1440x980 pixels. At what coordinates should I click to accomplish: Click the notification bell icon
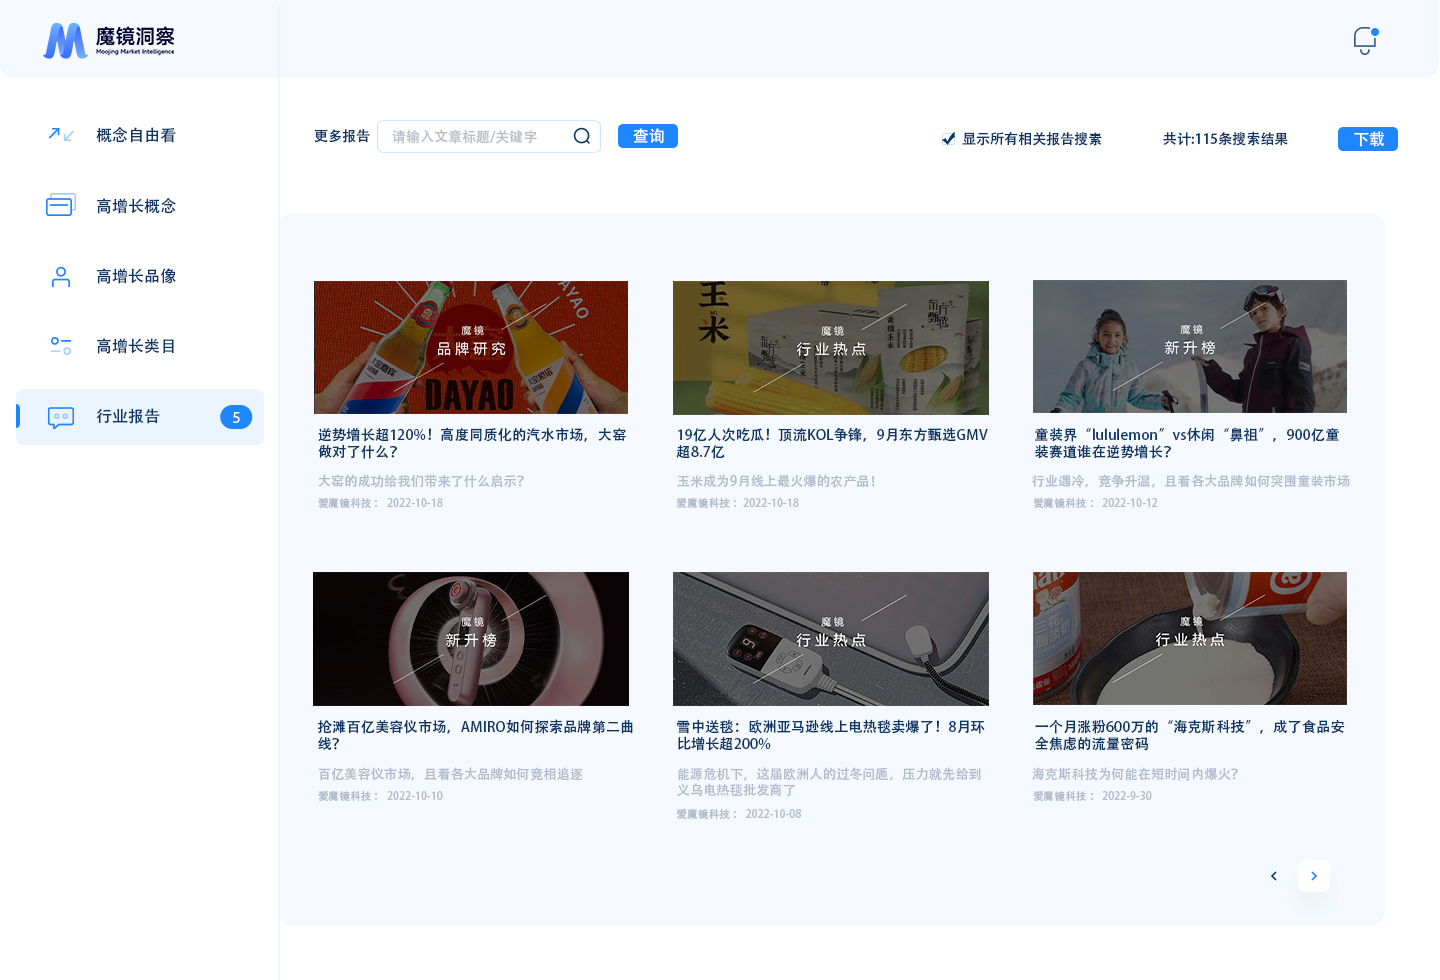pos(1364,40)
